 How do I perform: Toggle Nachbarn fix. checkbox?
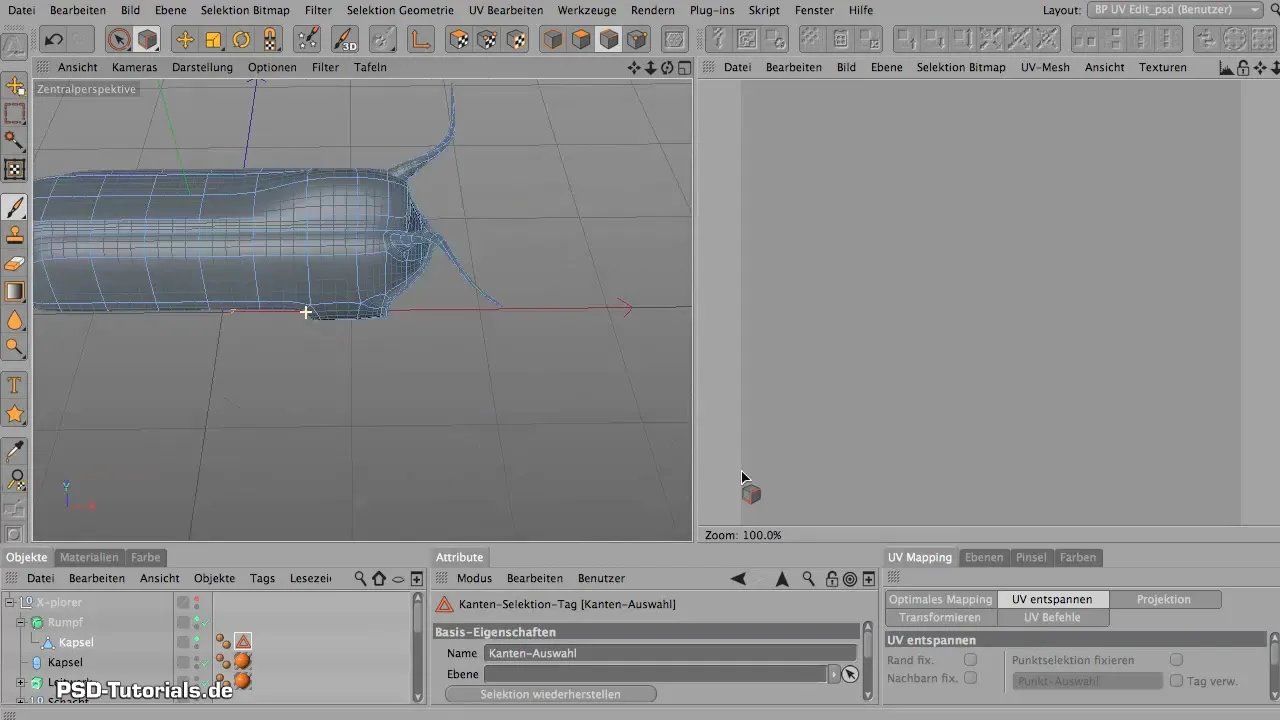tap(970, 678)
